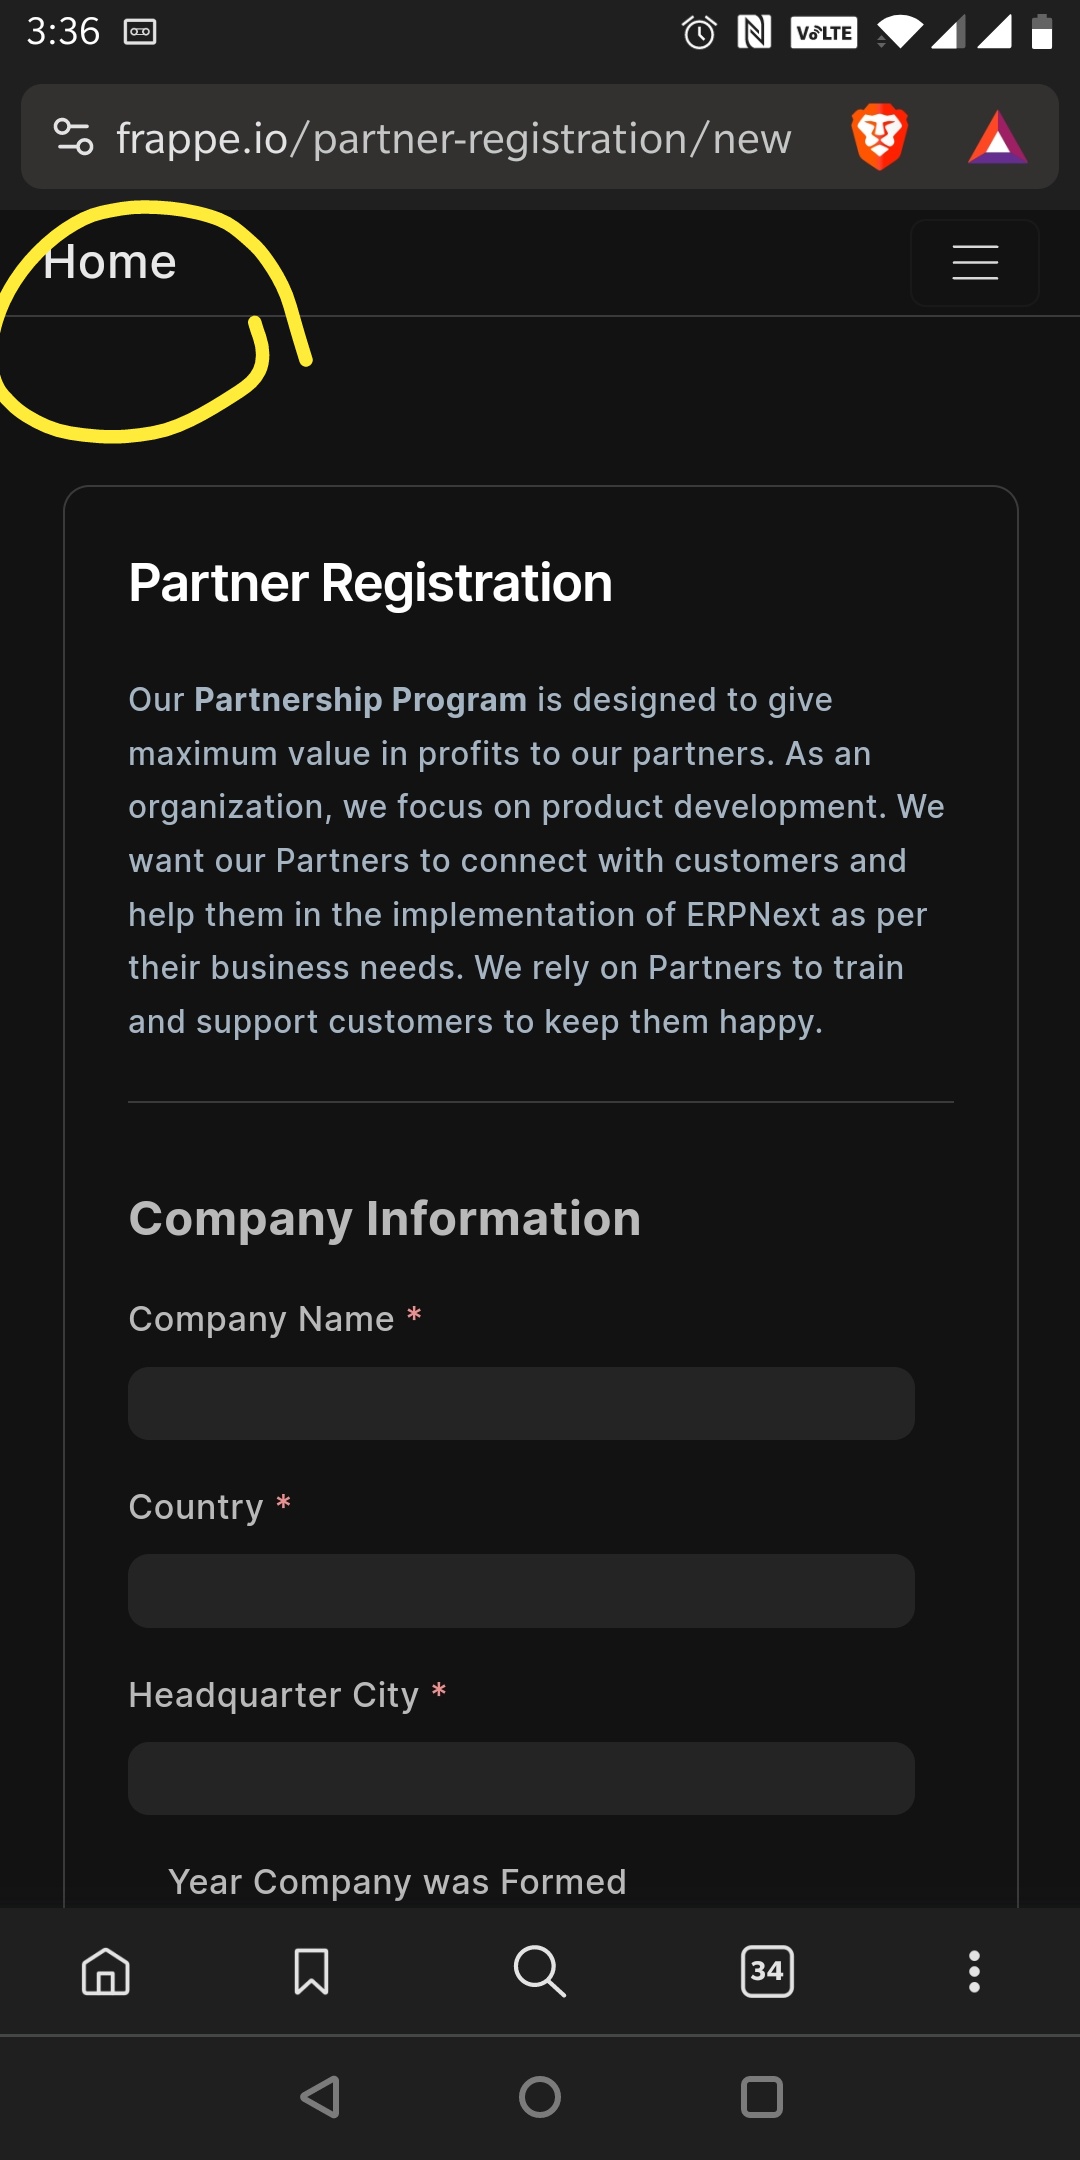The height and width of the screenshot is (2160, 1080).
Task: Tap the Brave Rewards triangle icon
Action: [x=997, y=138]
